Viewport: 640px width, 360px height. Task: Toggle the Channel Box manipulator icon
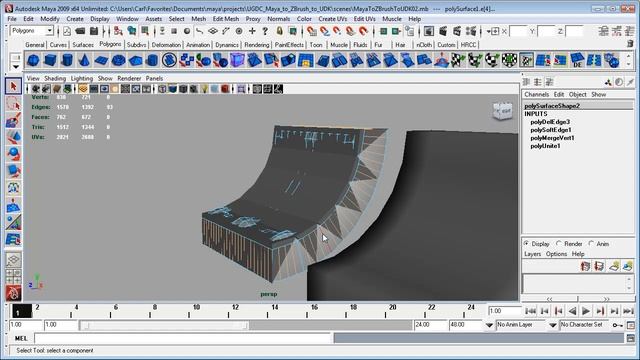point(608,82)
